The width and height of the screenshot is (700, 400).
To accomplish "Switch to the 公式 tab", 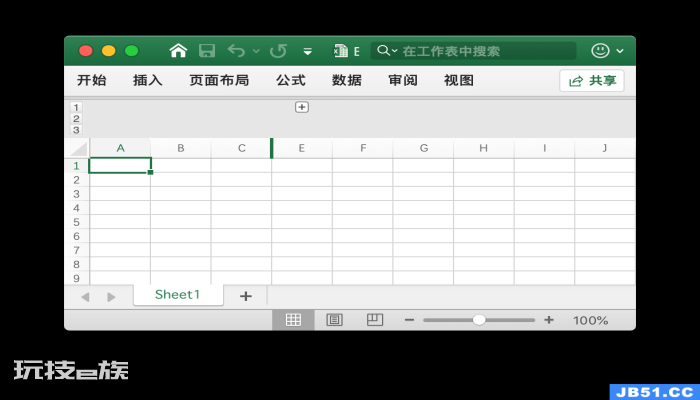I will pos(291,80).
